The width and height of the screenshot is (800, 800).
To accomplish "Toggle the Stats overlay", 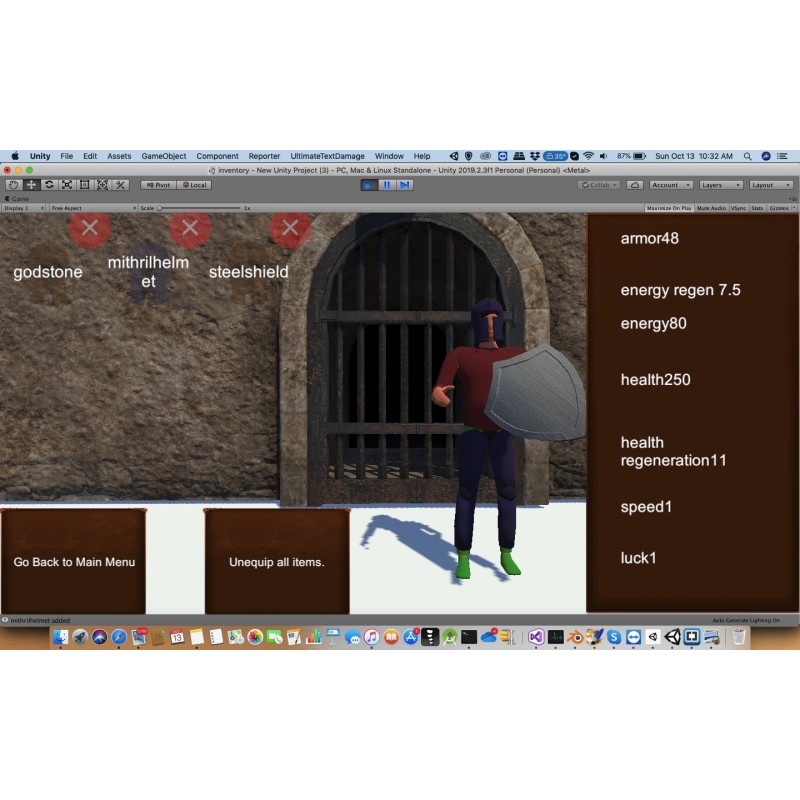I will [757, 208].
